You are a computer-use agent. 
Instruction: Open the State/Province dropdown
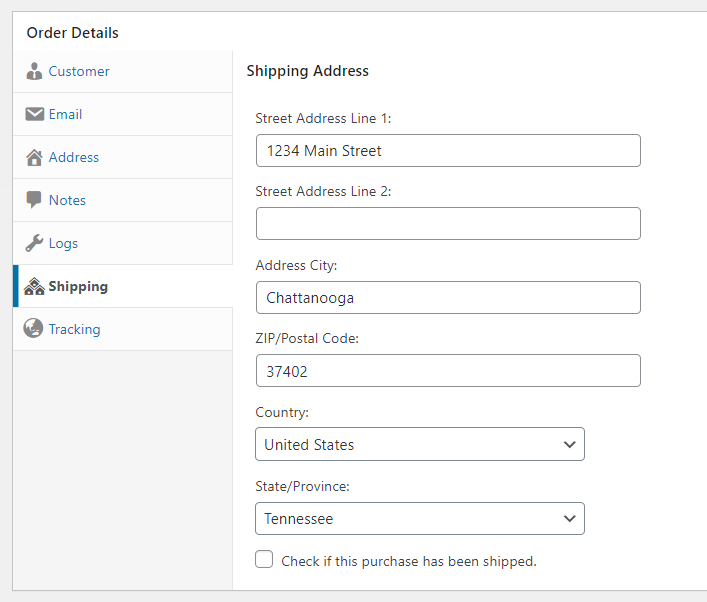pyautogui.click(x=419, y=518)
